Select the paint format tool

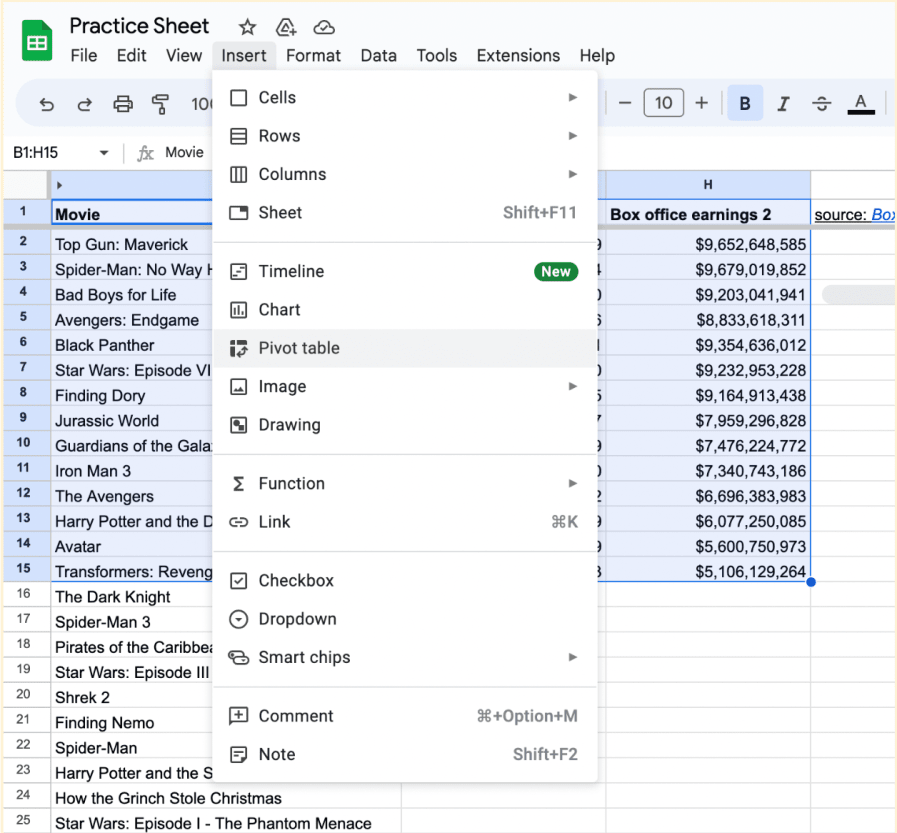pos(161,104)
